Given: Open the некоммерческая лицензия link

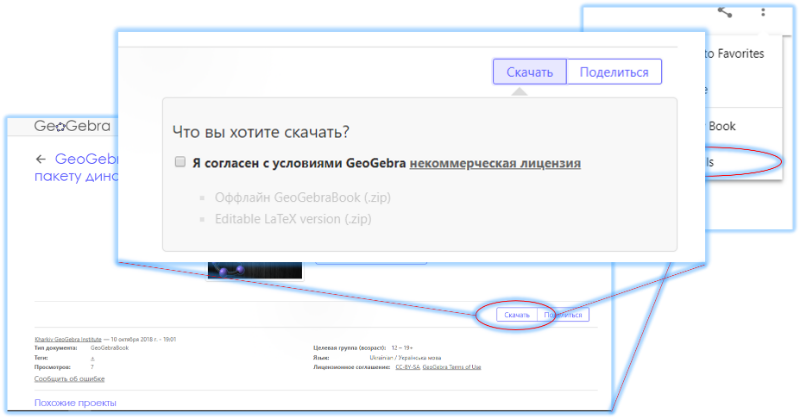Looking at the screenshot, I should pyautogui.click(x=495, y=163).
